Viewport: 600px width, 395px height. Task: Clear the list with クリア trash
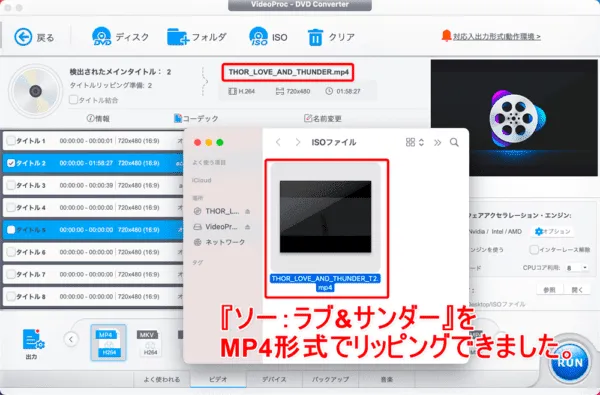coord(315,37)
